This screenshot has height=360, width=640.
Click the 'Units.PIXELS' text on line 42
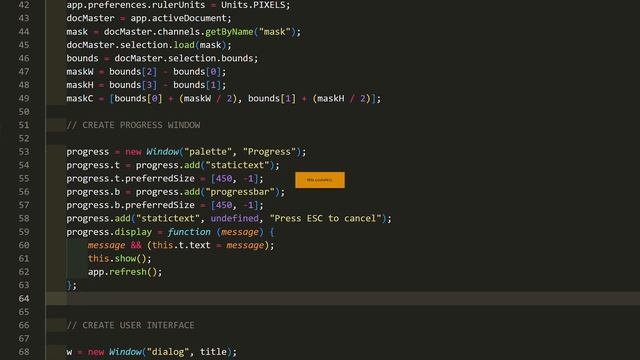pos(253,5)
